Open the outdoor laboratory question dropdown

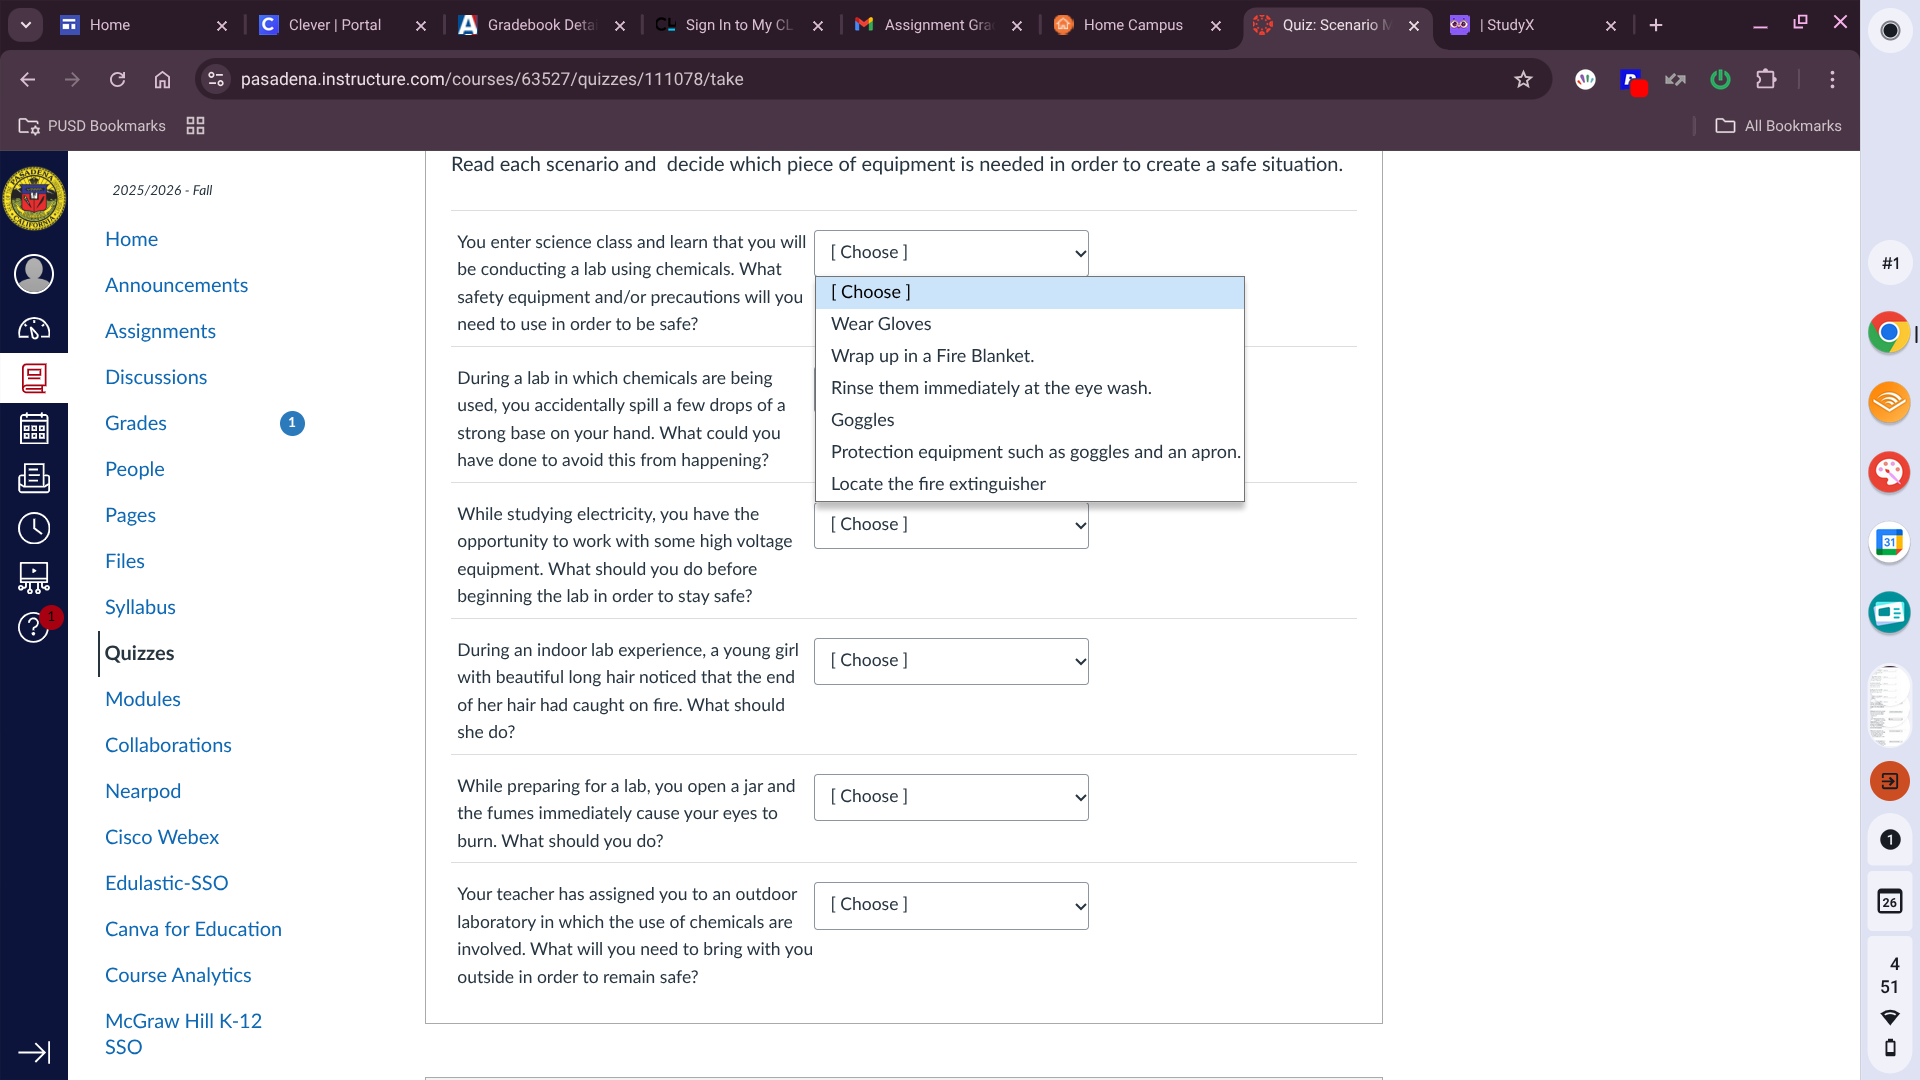point(950,904)
